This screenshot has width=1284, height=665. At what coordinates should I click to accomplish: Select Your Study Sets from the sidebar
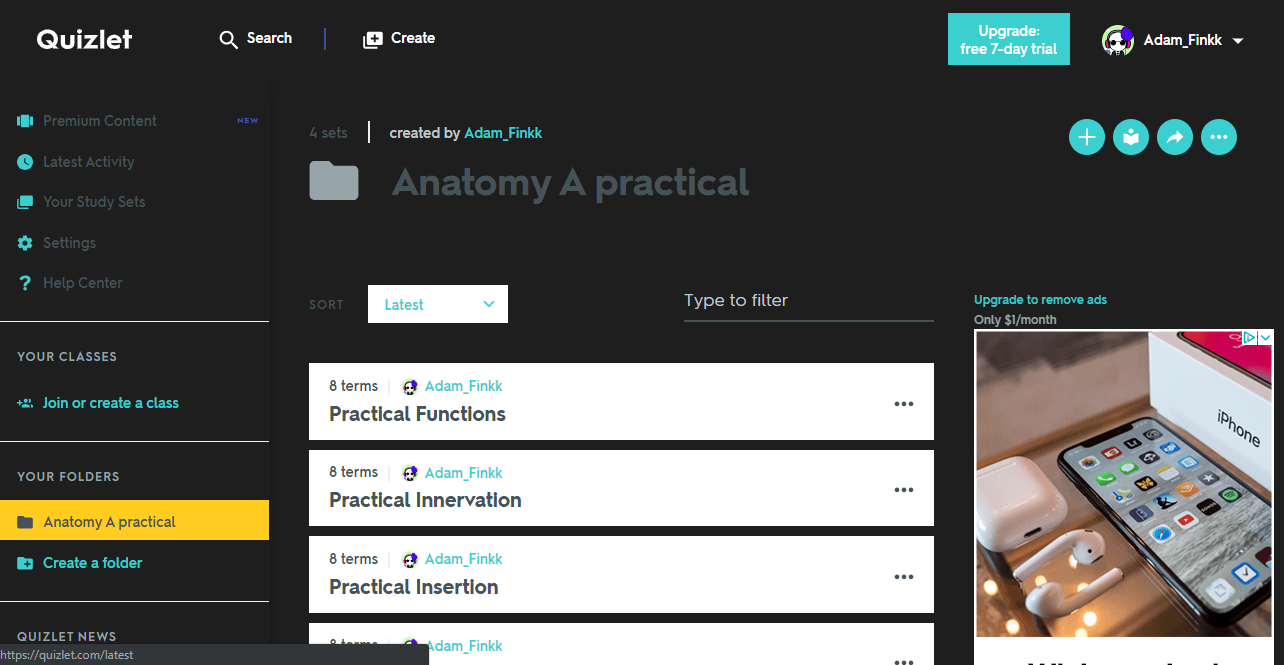[x=93, y=201]
